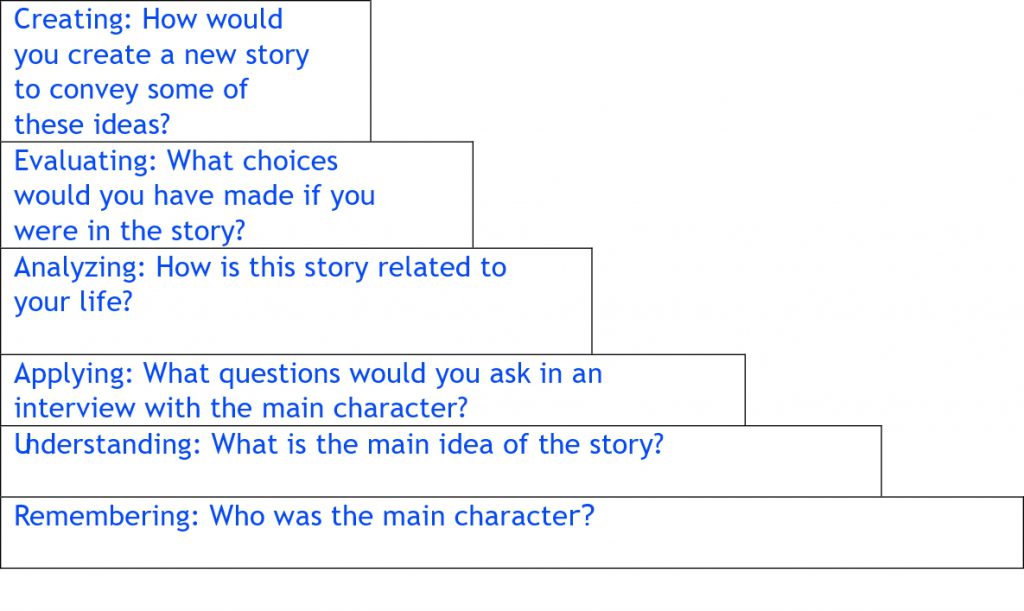Click the text "to convey some of"
The width and height of the screenshot is (1024, 611).
131,90
